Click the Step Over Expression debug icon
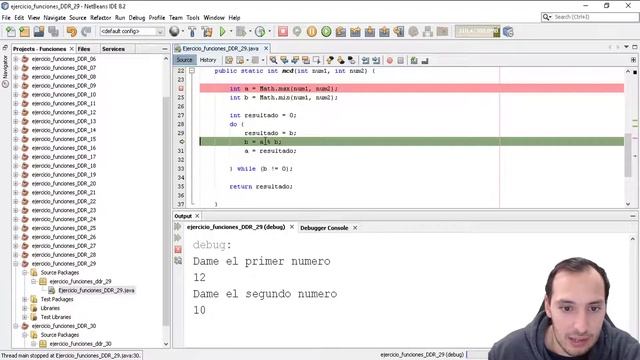Screen dimensions: 640x360 [x=355, y=31]
